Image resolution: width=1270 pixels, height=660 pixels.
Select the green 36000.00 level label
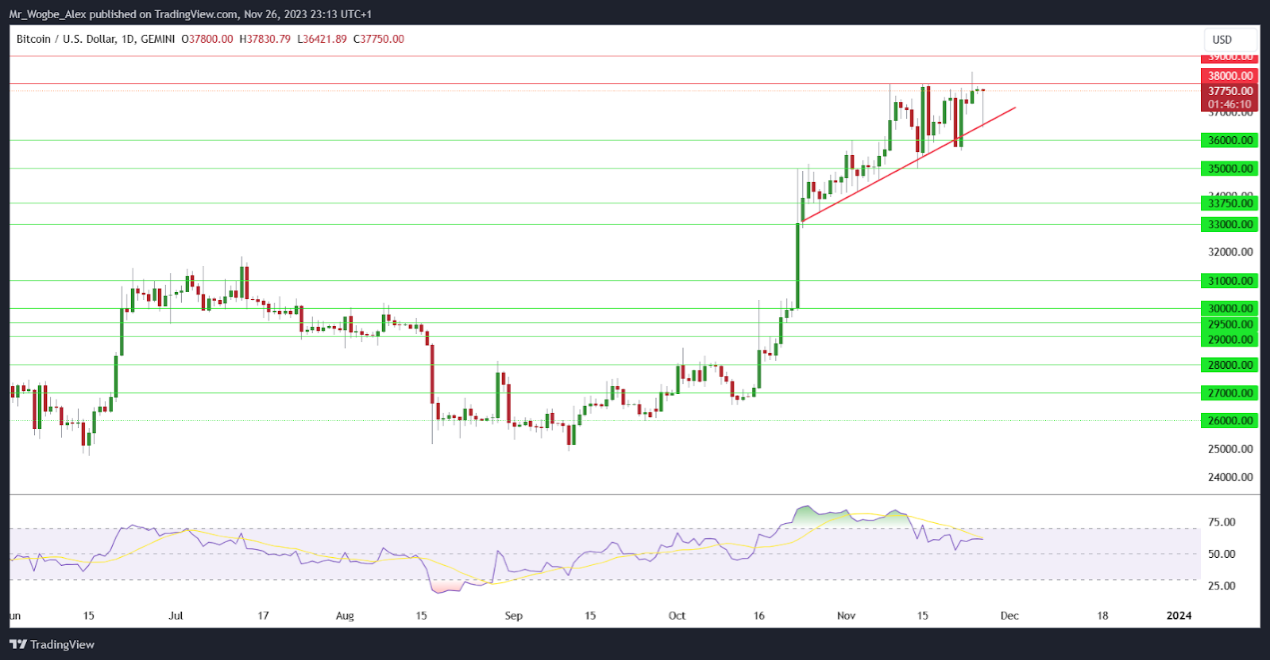click(1230, 141)
